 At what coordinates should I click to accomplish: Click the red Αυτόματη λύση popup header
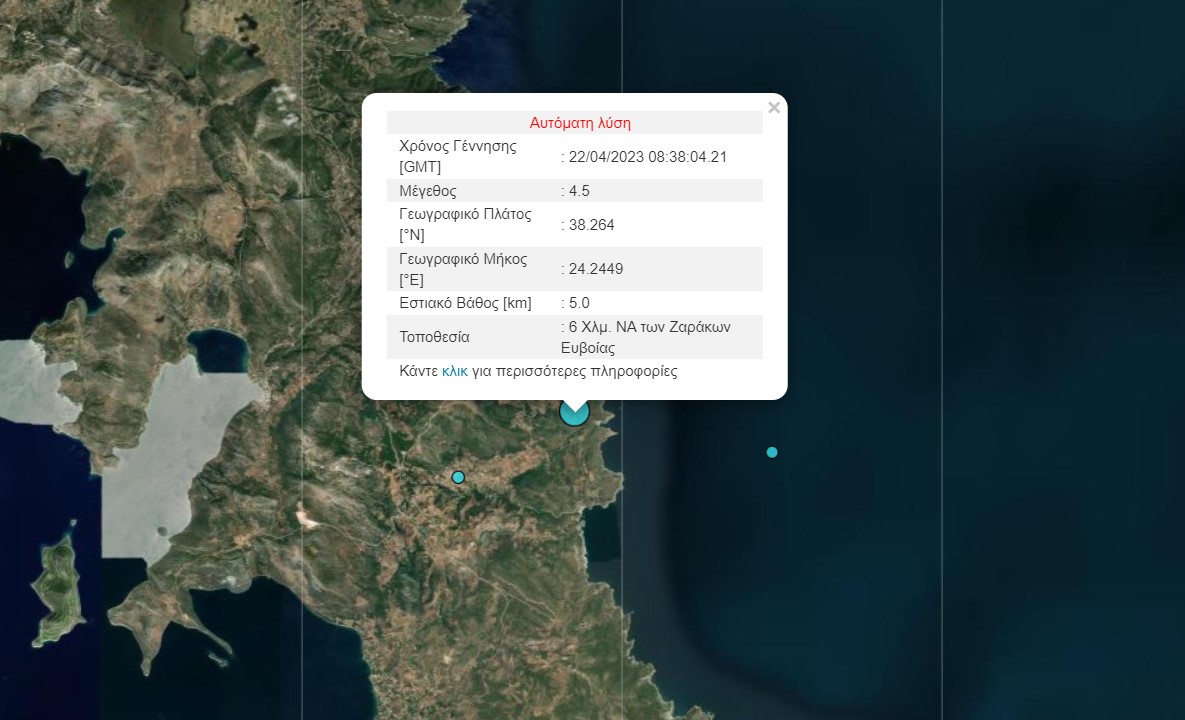(580, 124)
